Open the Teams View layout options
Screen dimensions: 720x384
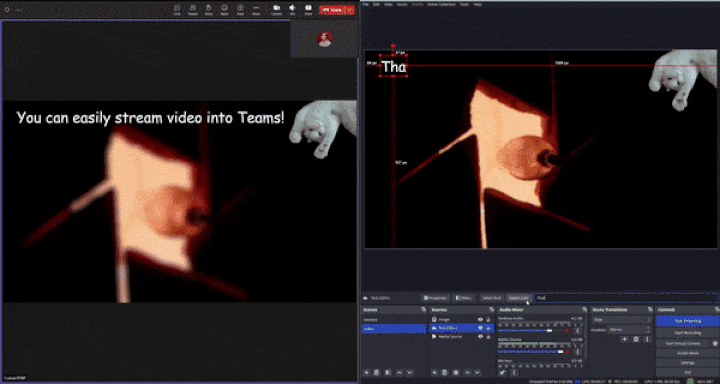pyautogui.click(x=240, y=9)
